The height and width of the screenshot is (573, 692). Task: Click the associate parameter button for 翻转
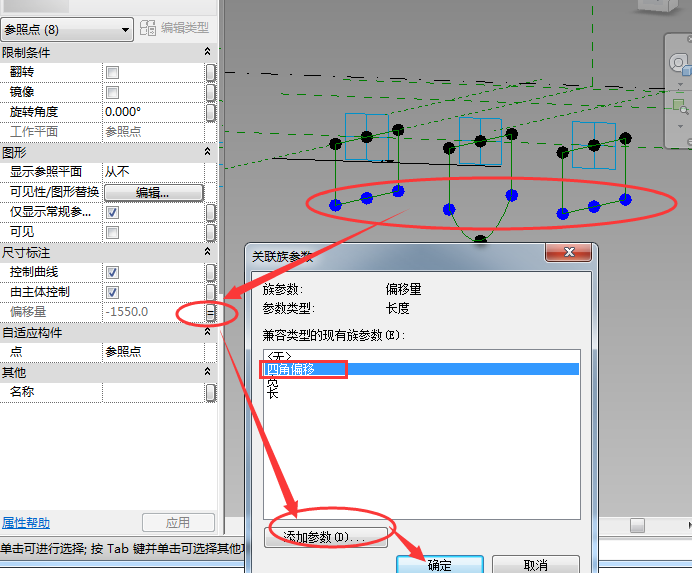point(211,72)
